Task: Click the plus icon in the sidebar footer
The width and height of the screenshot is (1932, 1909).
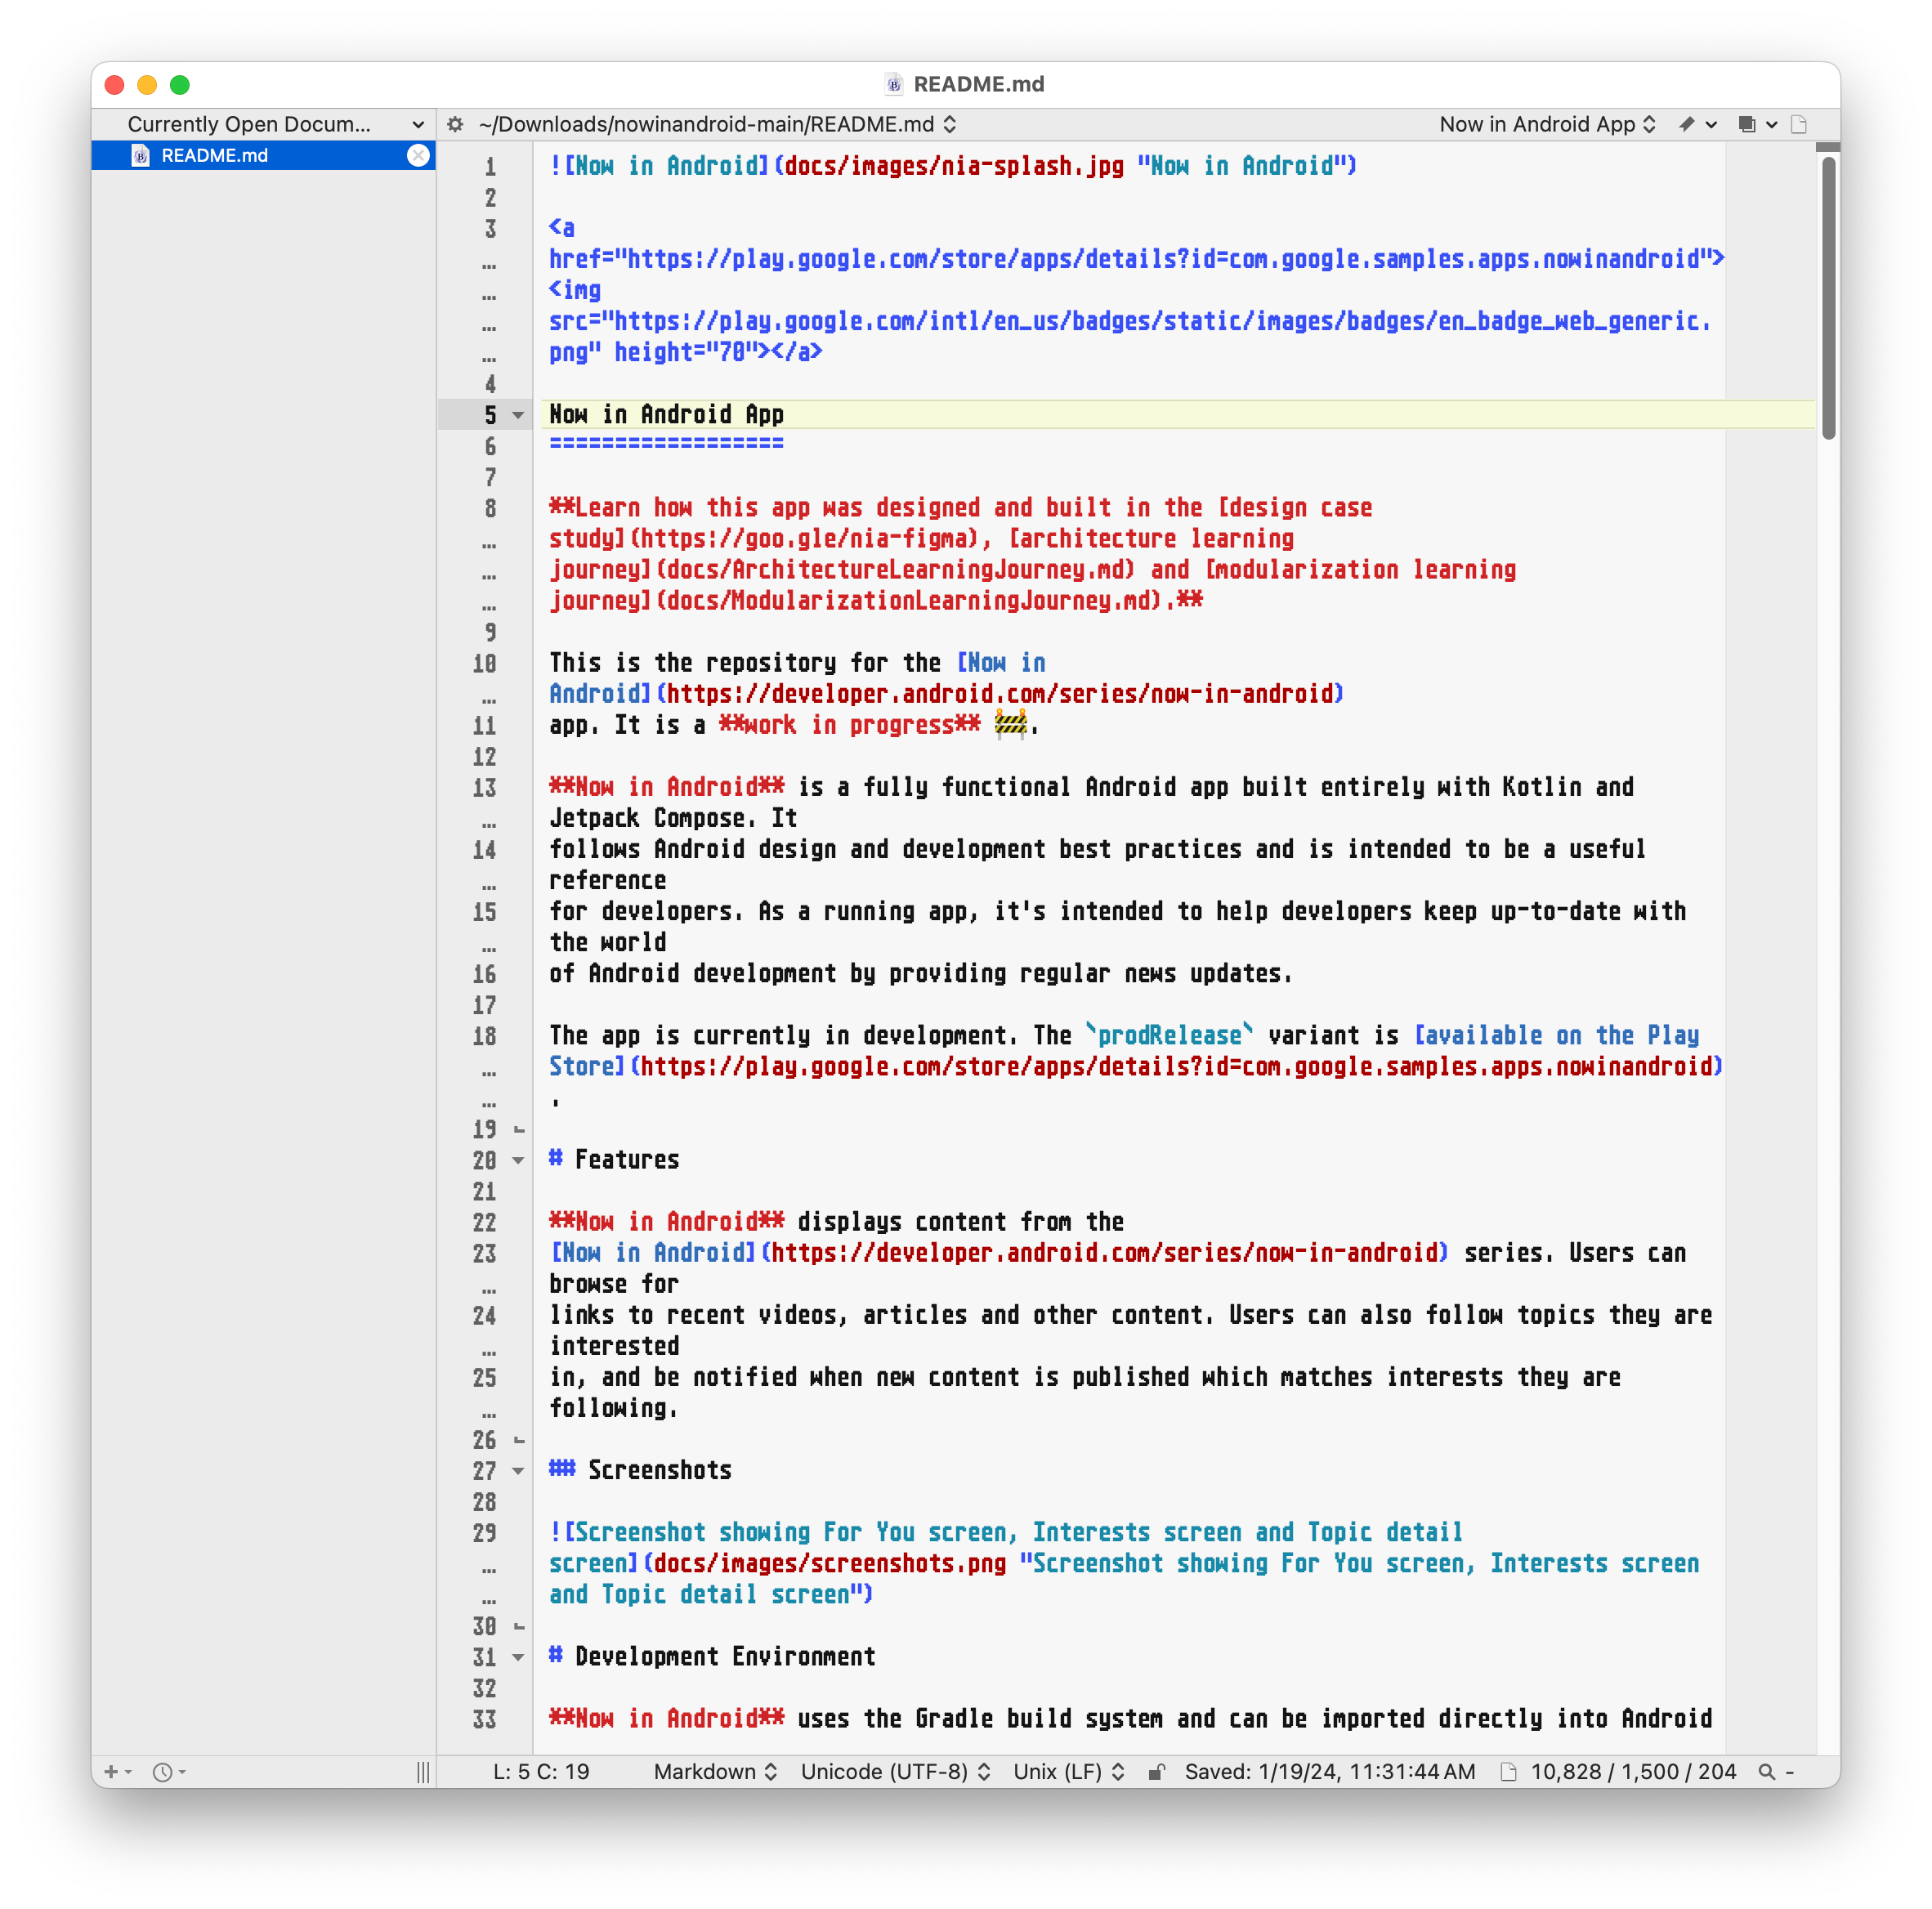Action: tap(112, 1771)
